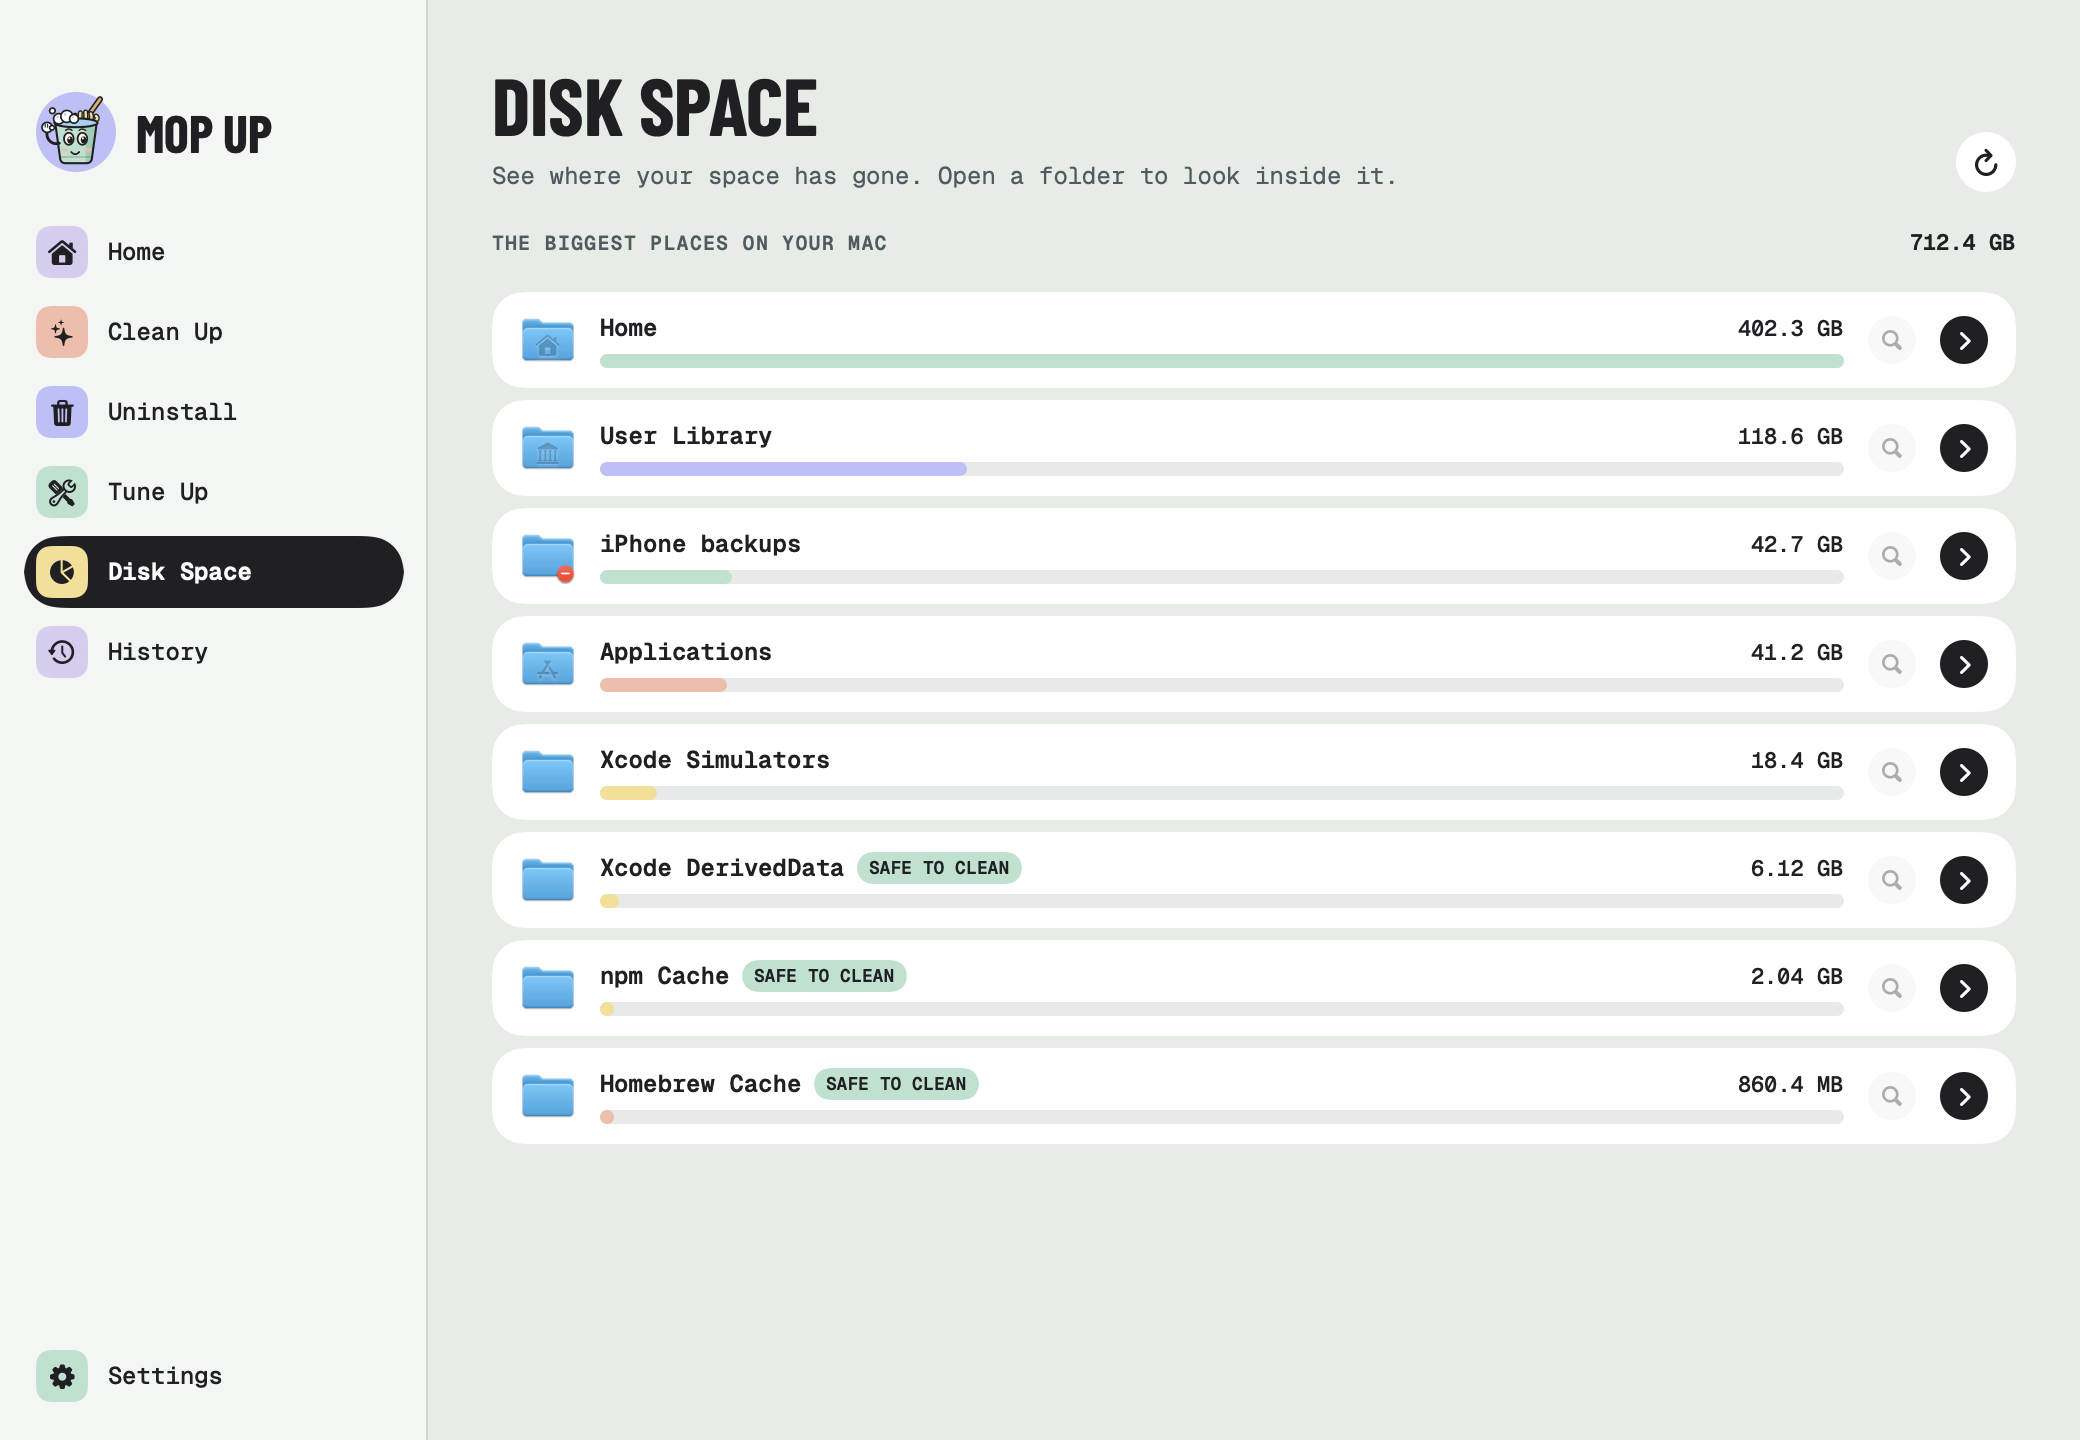Image resolution: width=2080 pixels, height=1440 pixels.
Task: Click the User Library folder icon
Action: (x=548, y=448)
